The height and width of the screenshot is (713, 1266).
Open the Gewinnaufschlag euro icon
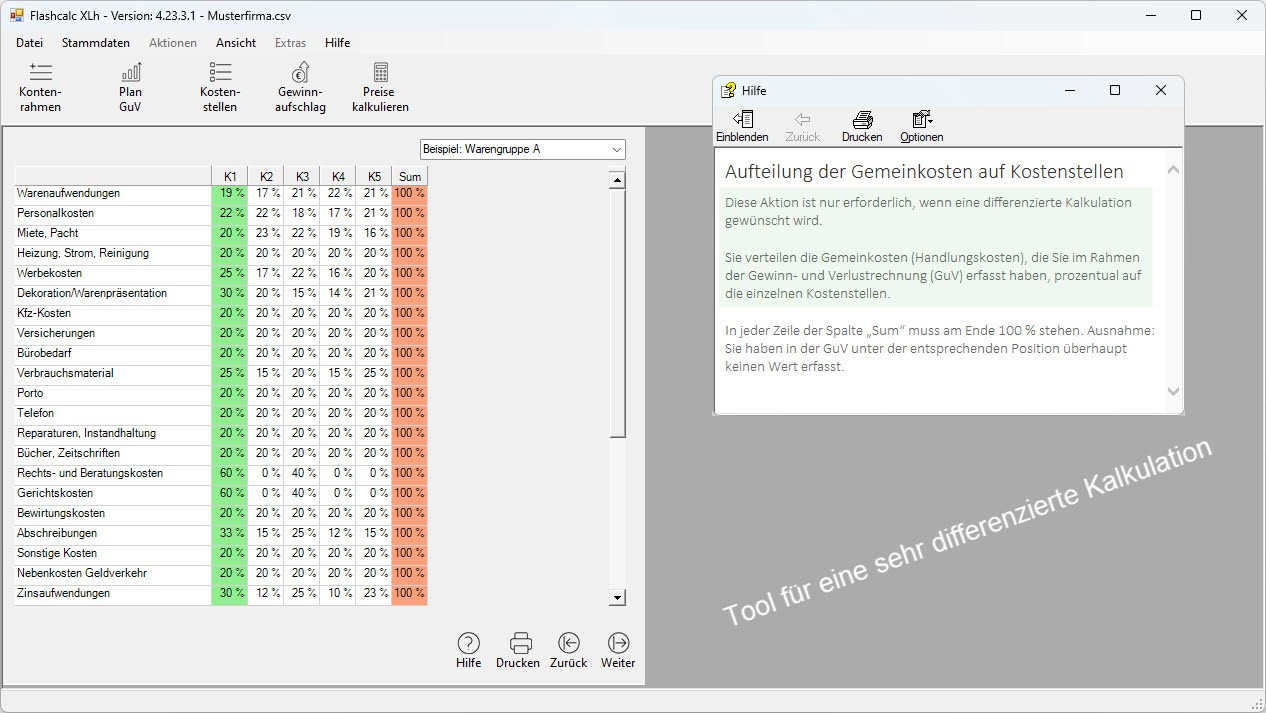[x=300, y=73]
